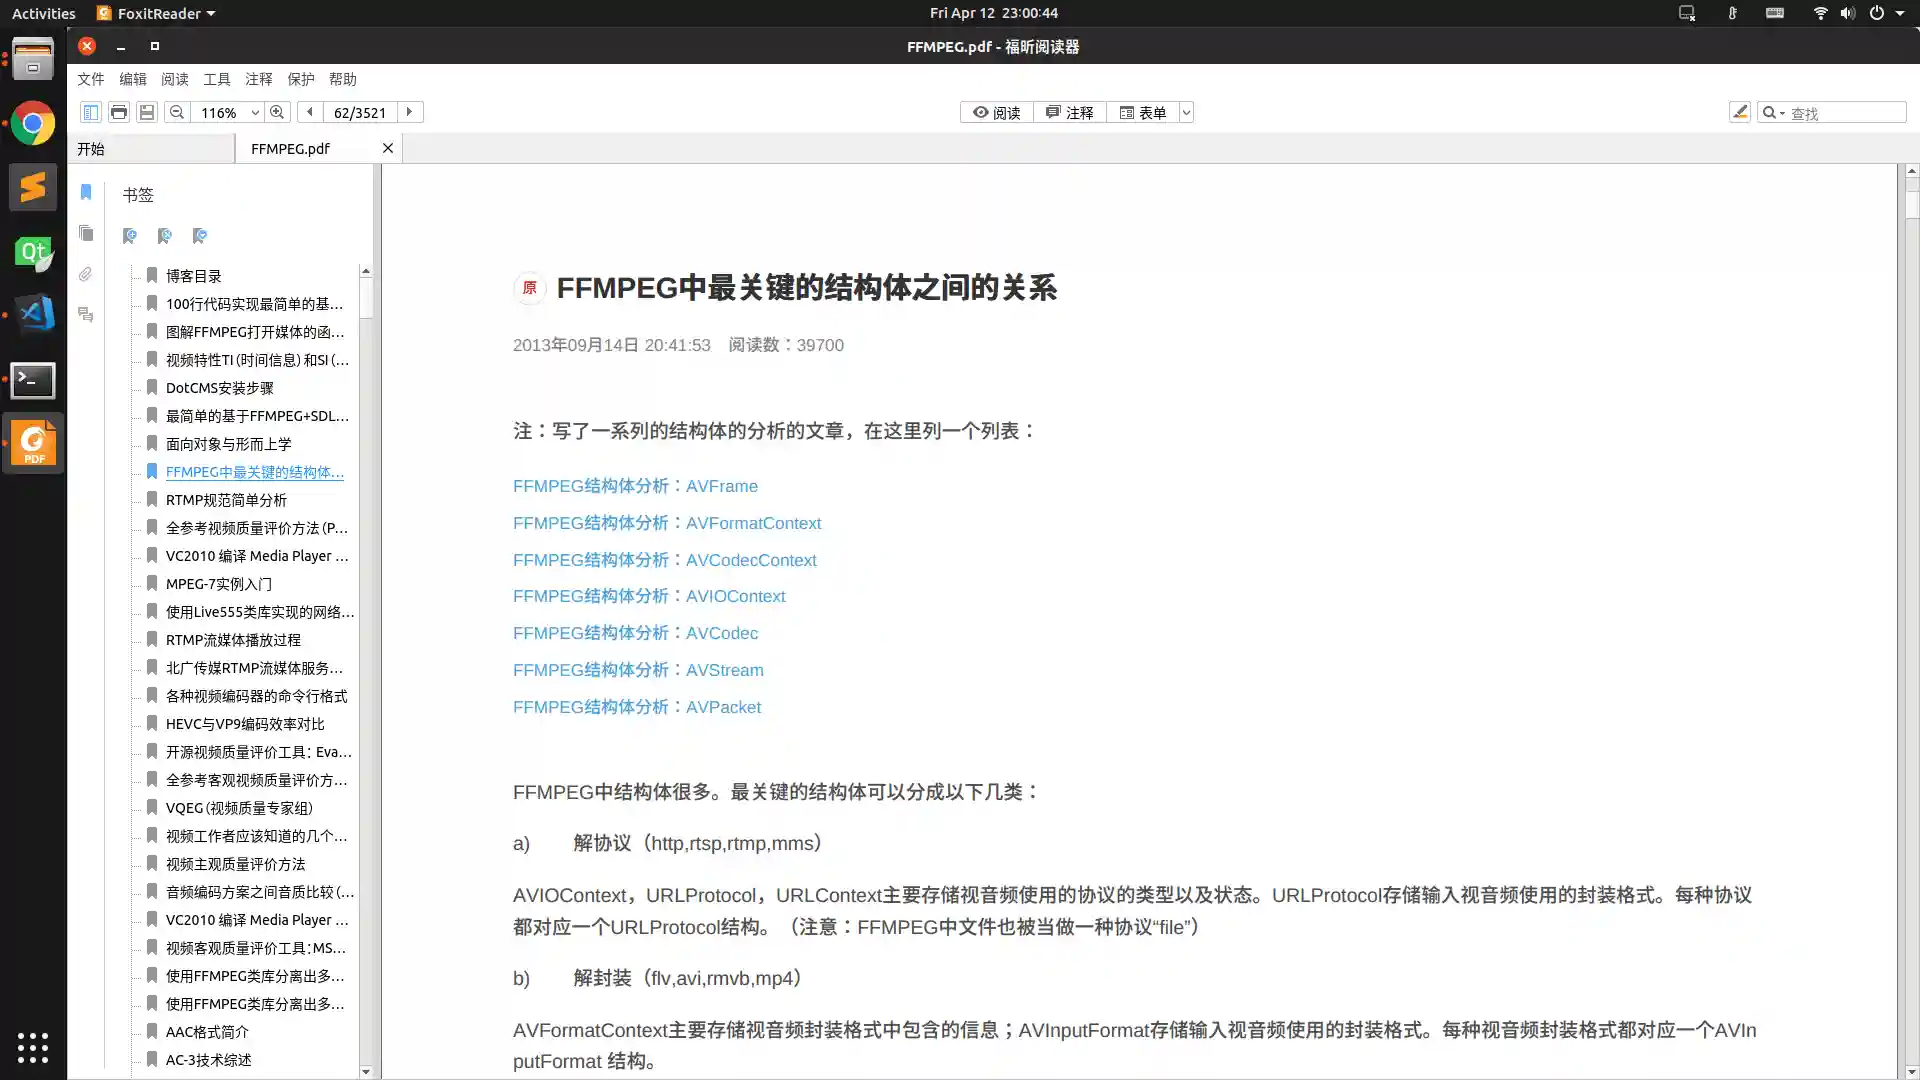Viewport: 1920px width, 1080px height.
Task: Open link FFMPEG结构体分析：AVFrame
Action: point(635,486)
